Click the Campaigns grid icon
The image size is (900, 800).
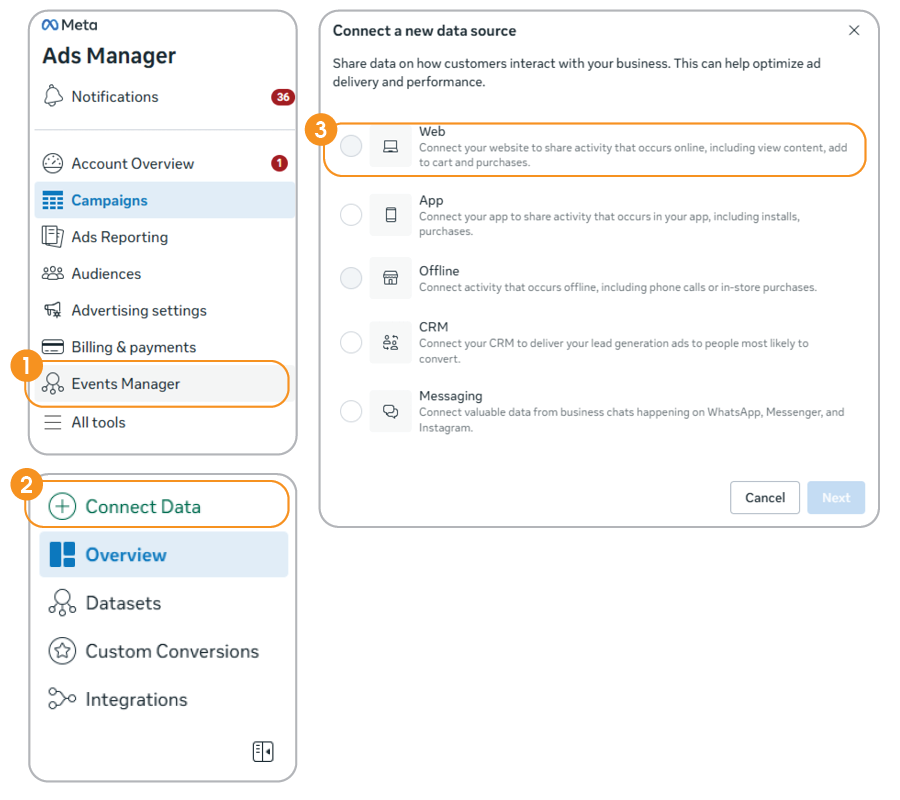point(53,201)
